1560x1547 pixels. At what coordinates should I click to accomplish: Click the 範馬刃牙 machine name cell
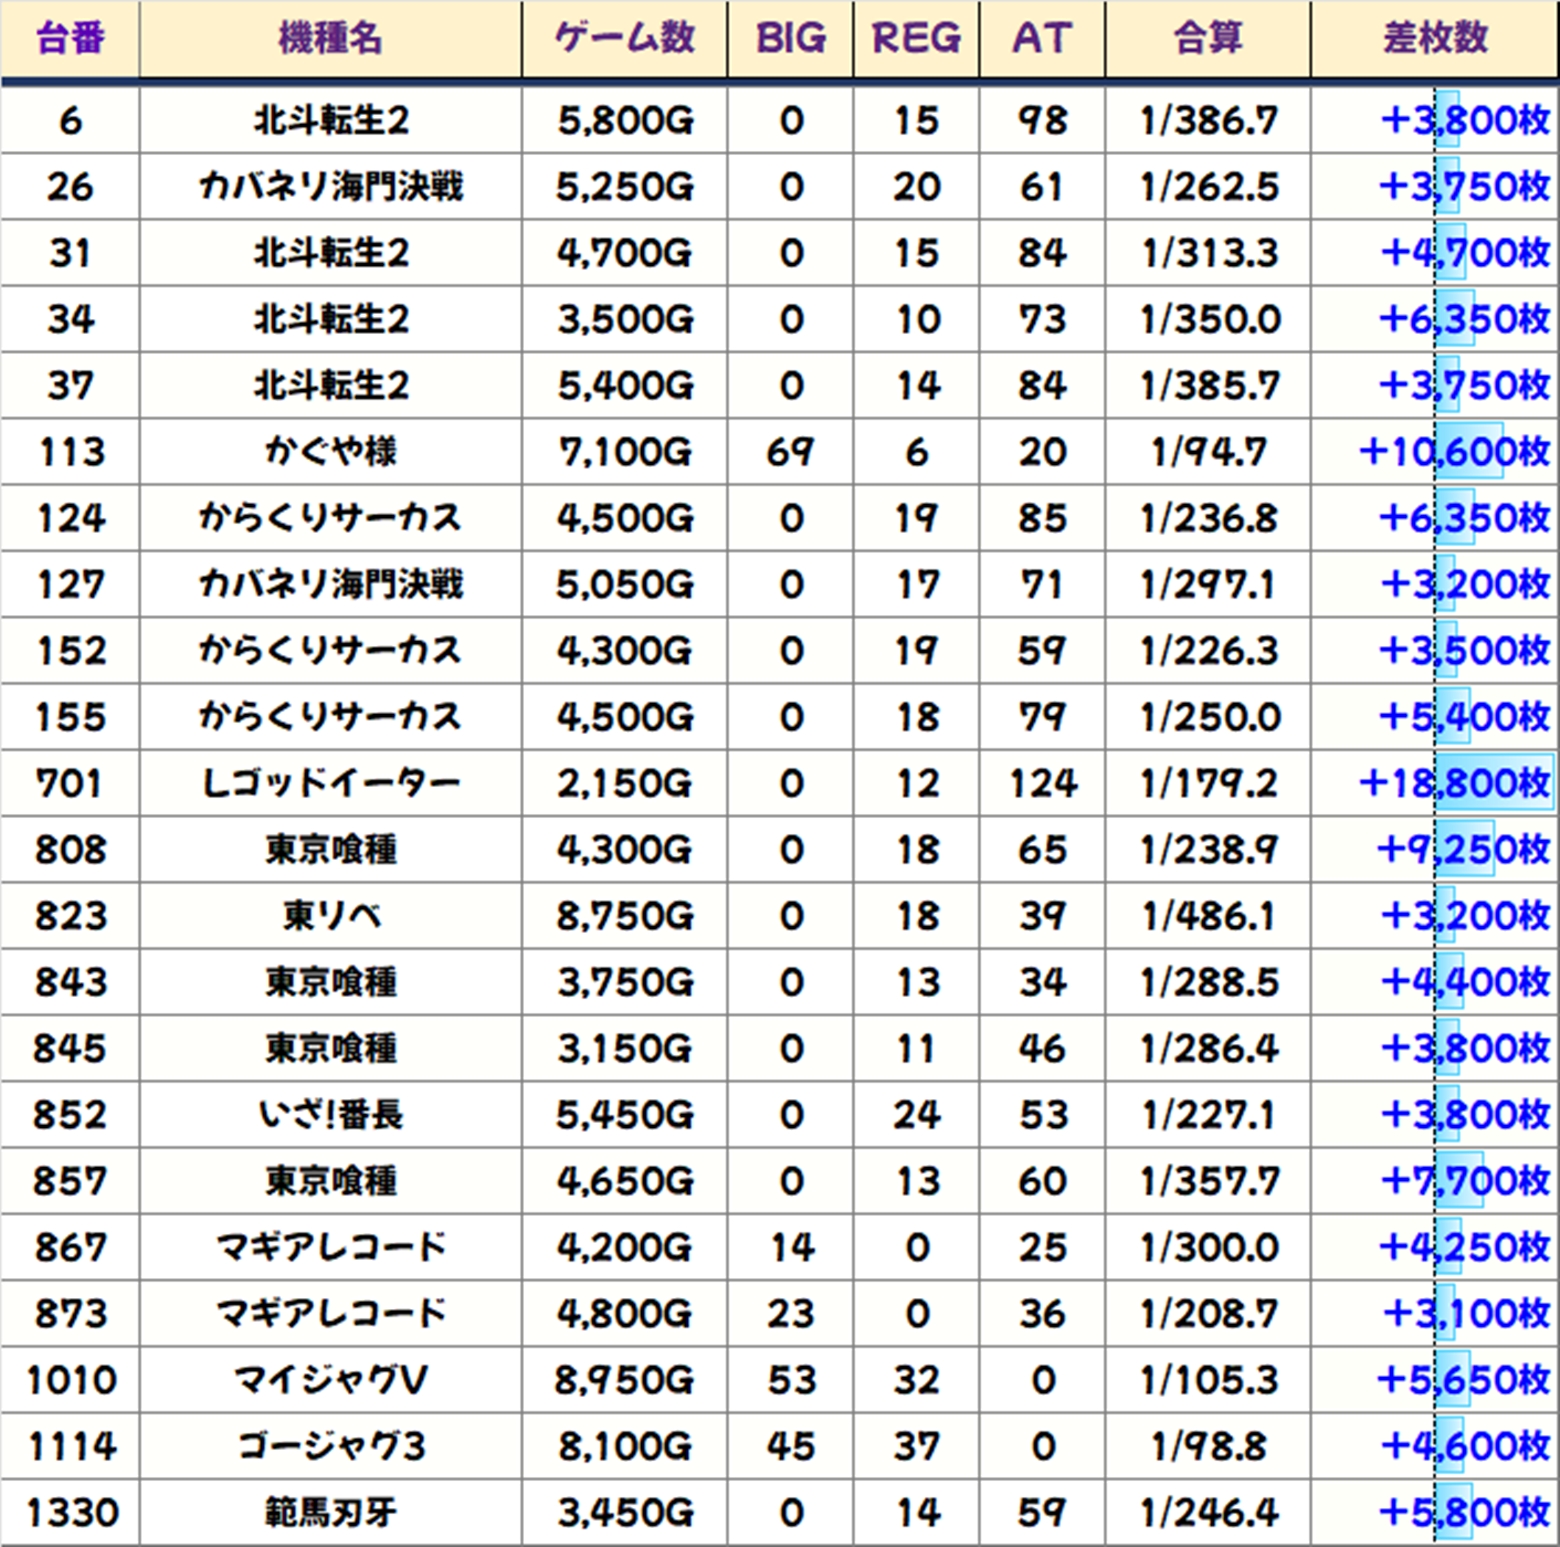(x=330, y=1512)
